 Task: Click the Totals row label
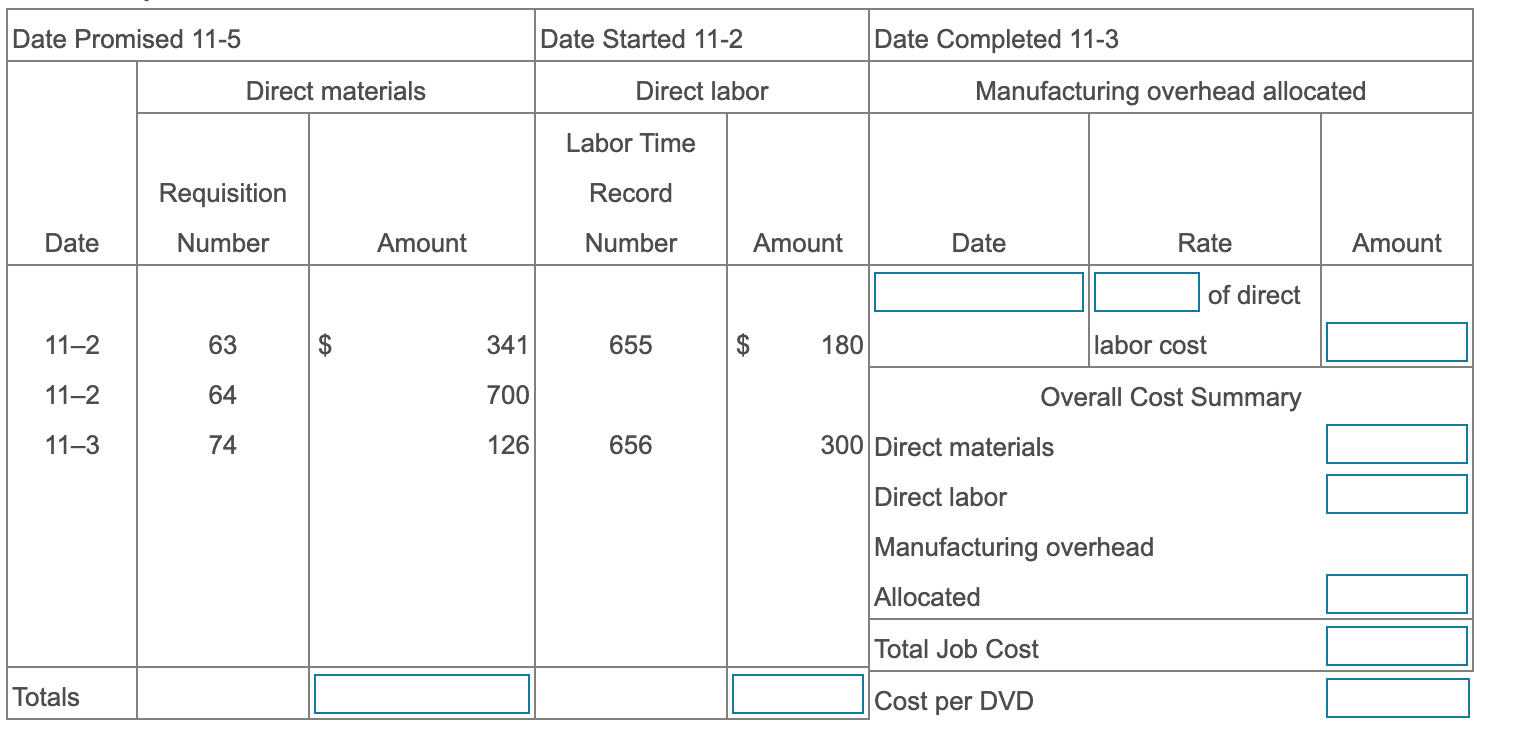(x=45, y=697)
